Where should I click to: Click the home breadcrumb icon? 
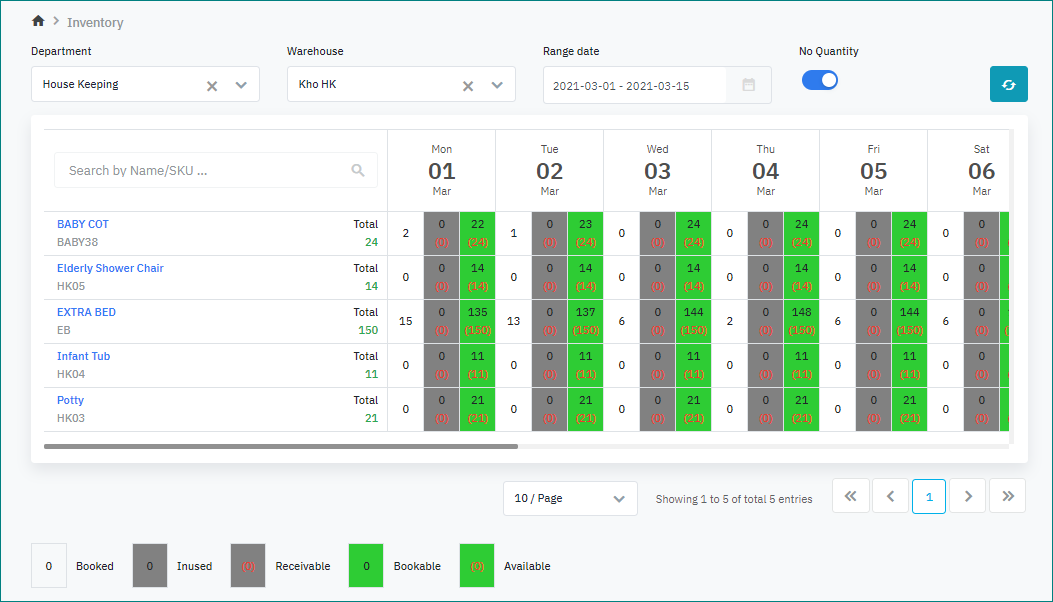(38, 21)
